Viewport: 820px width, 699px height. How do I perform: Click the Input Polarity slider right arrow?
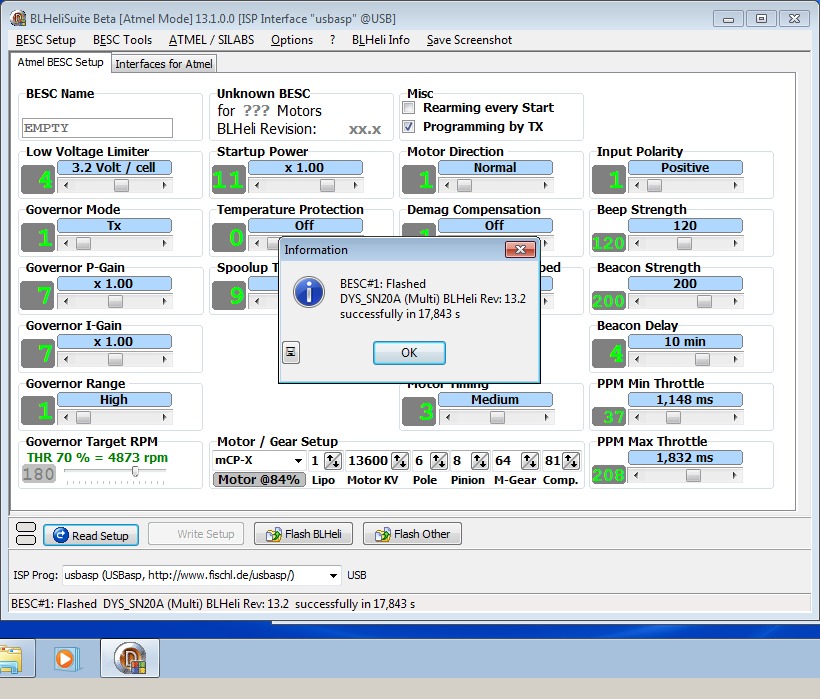736,185
